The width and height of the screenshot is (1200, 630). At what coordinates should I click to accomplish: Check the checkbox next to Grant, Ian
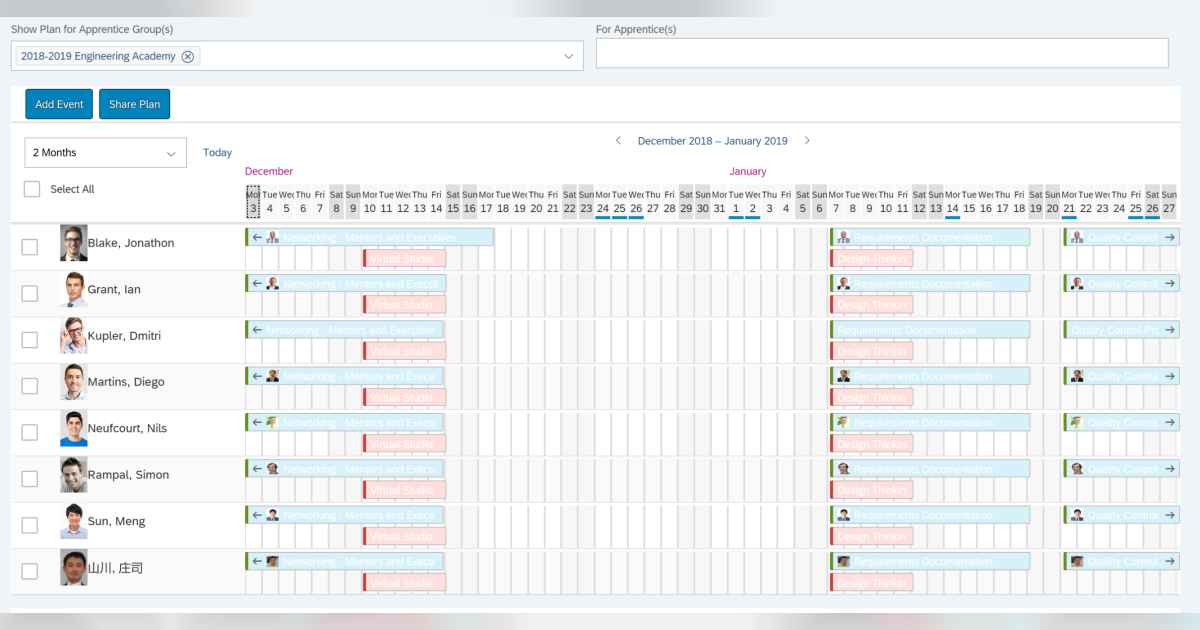(29, 293)
